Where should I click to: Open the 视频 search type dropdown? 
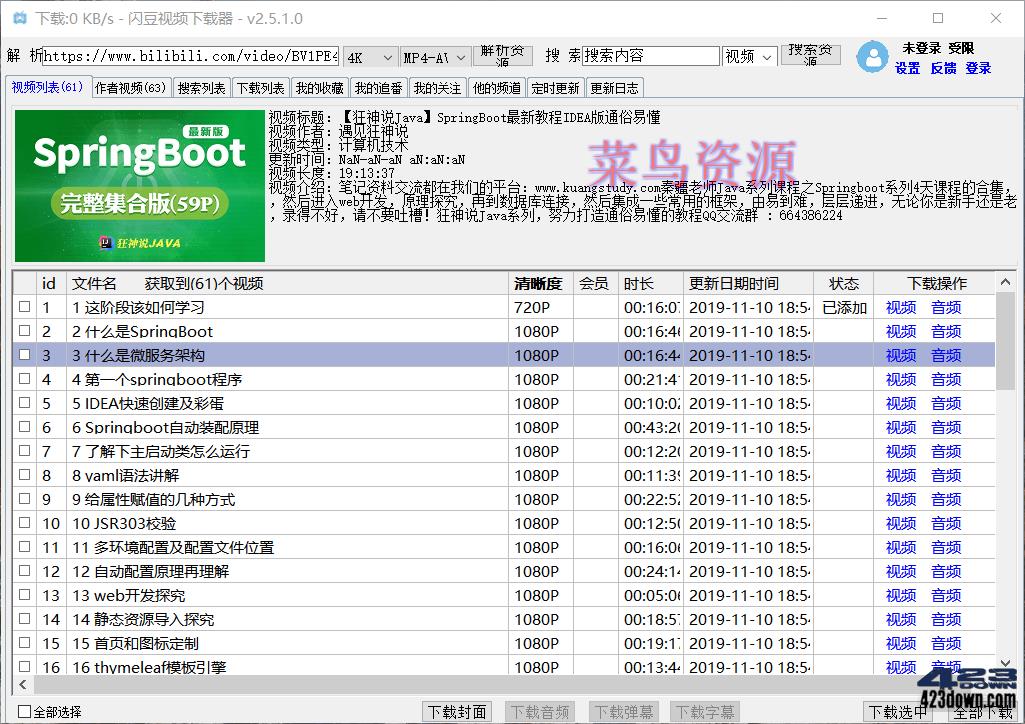pos(749,57)
